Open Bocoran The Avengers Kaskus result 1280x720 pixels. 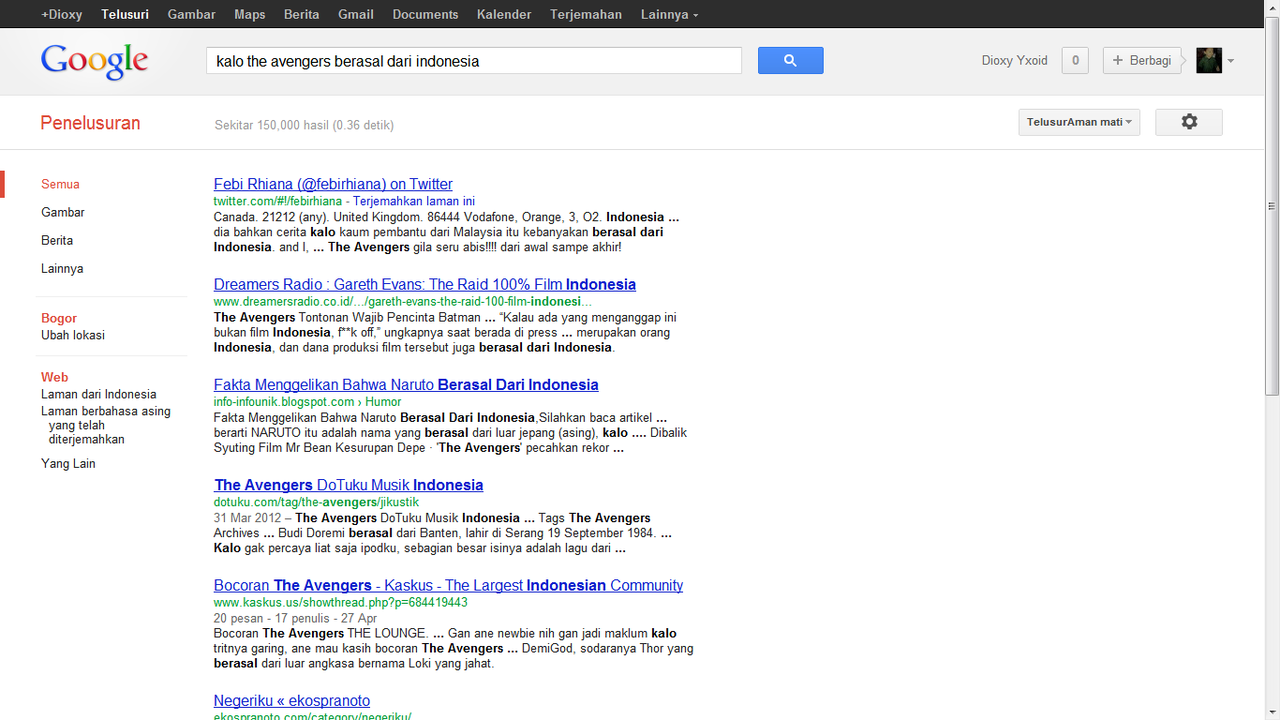(449, 585)
